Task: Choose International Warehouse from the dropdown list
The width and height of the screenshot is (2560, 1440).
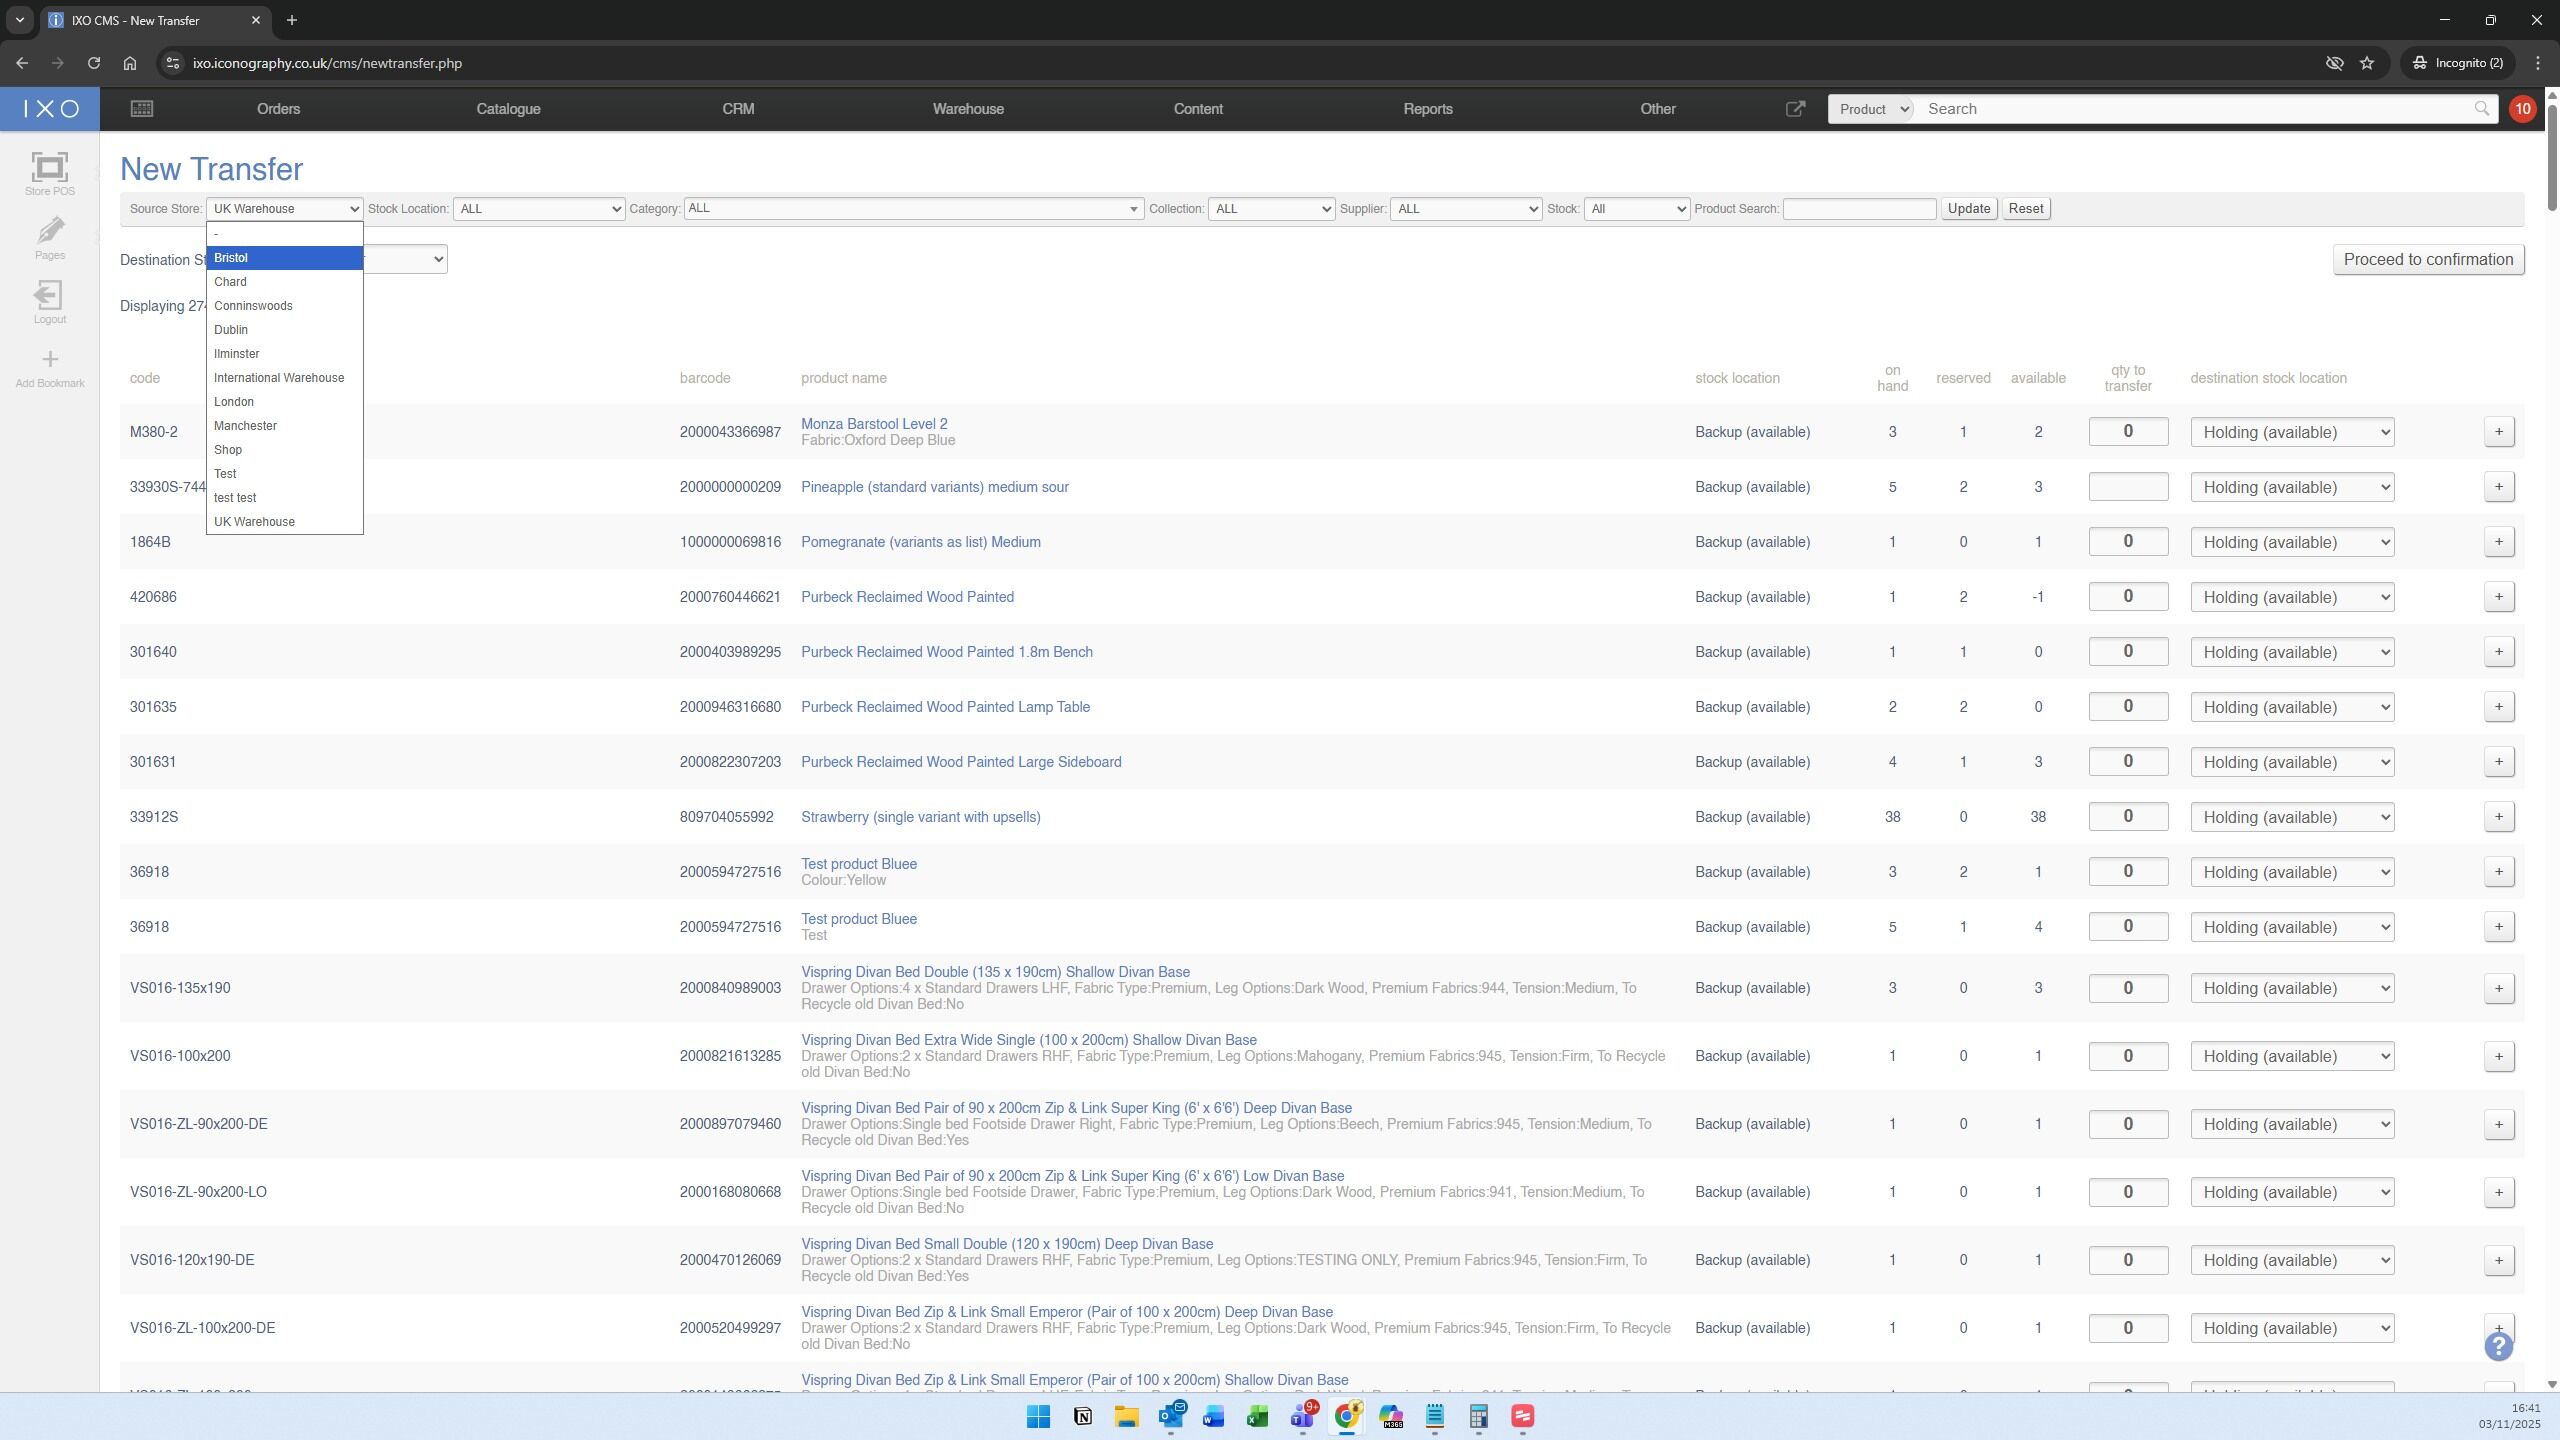Action: click(x=279, y=378)
